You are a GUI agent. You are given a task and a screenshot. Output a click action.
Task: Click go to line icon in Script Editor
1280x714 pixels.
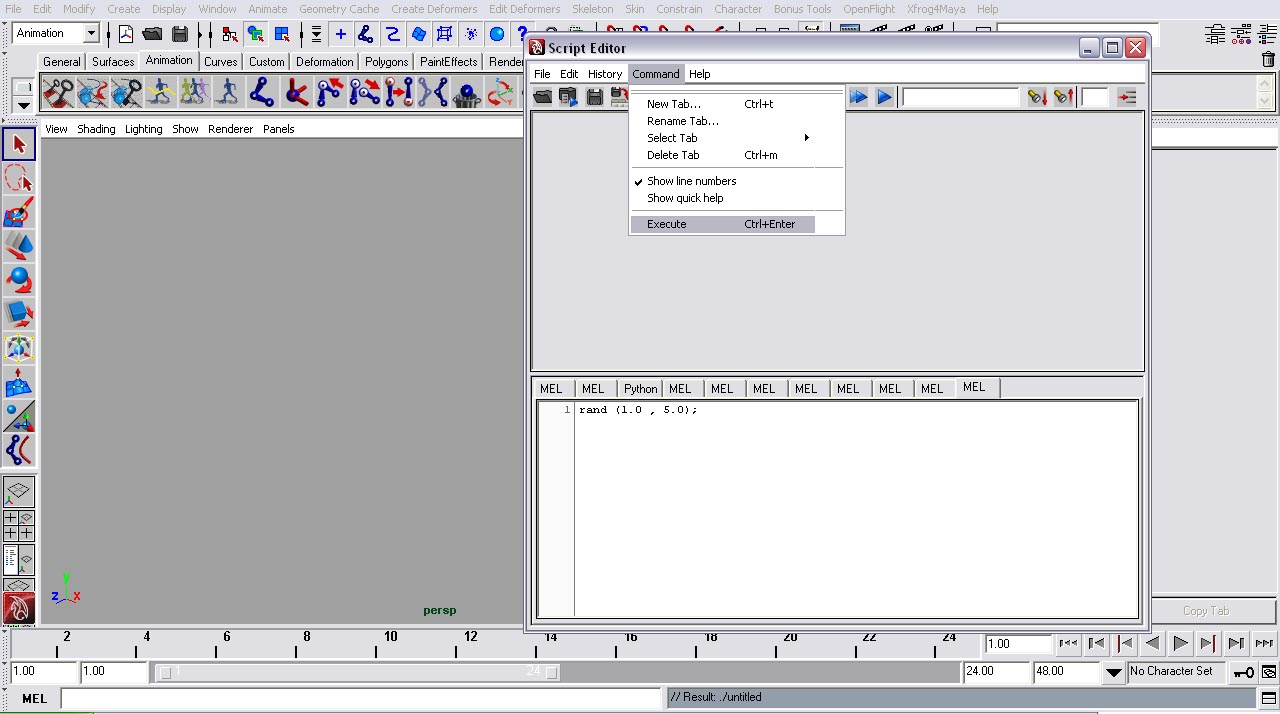(1127, 97)
